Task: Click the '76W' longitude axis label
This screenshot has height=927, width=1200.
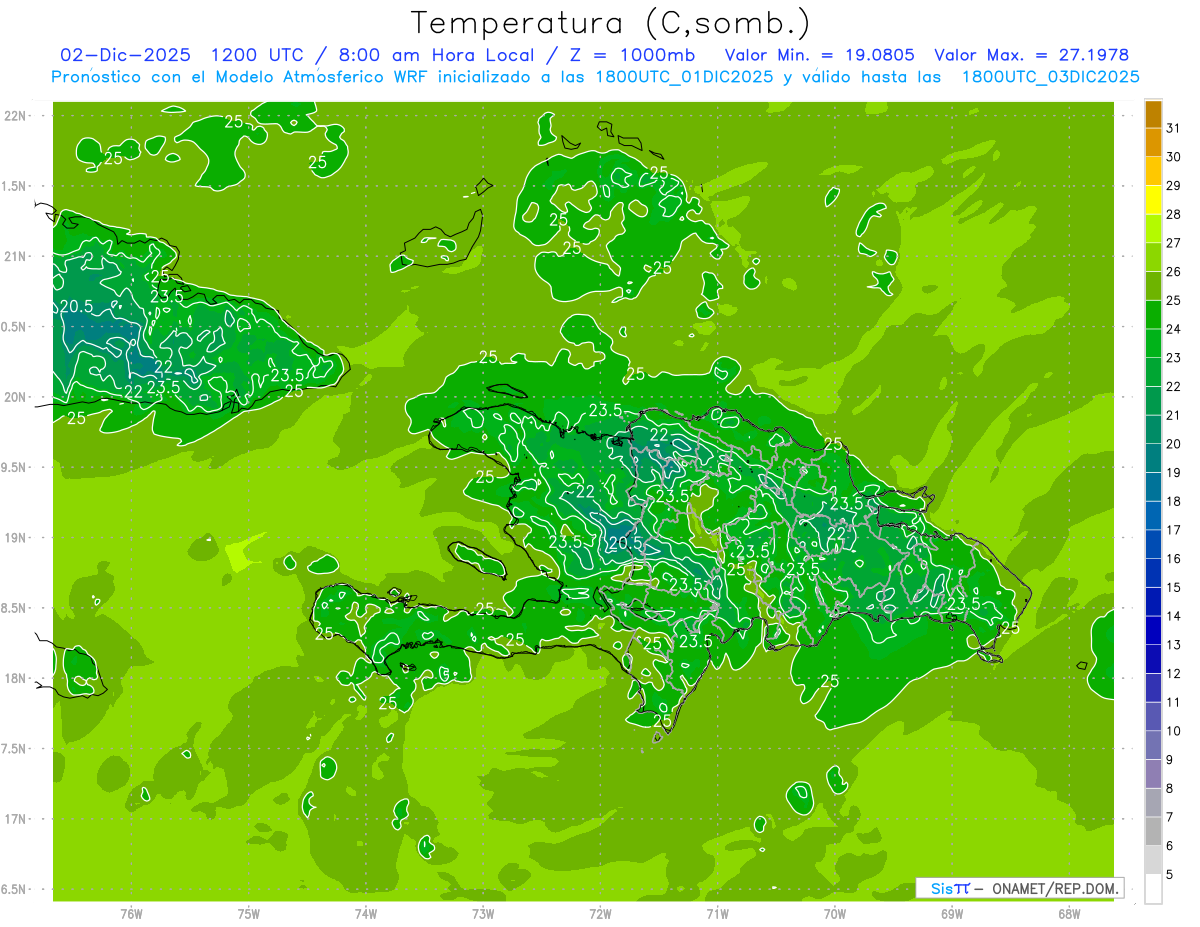Action: click(x=131, y=913)
